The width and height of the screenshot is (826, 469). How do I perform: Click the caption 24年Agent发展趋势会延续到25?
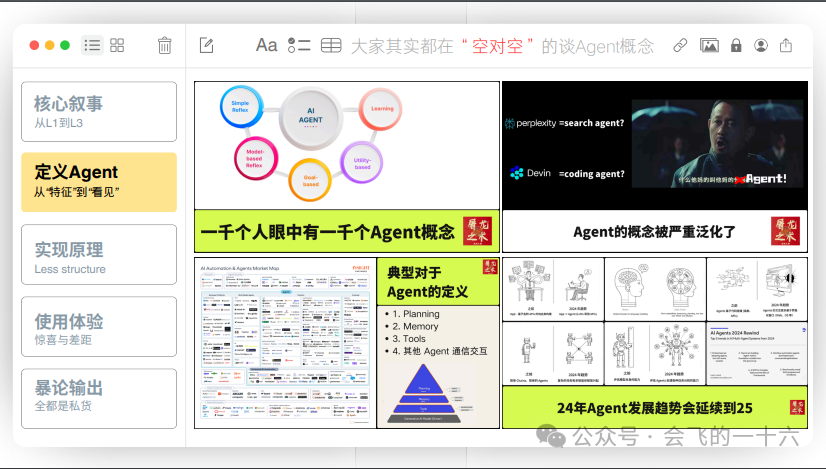click(x=654, y=408)
